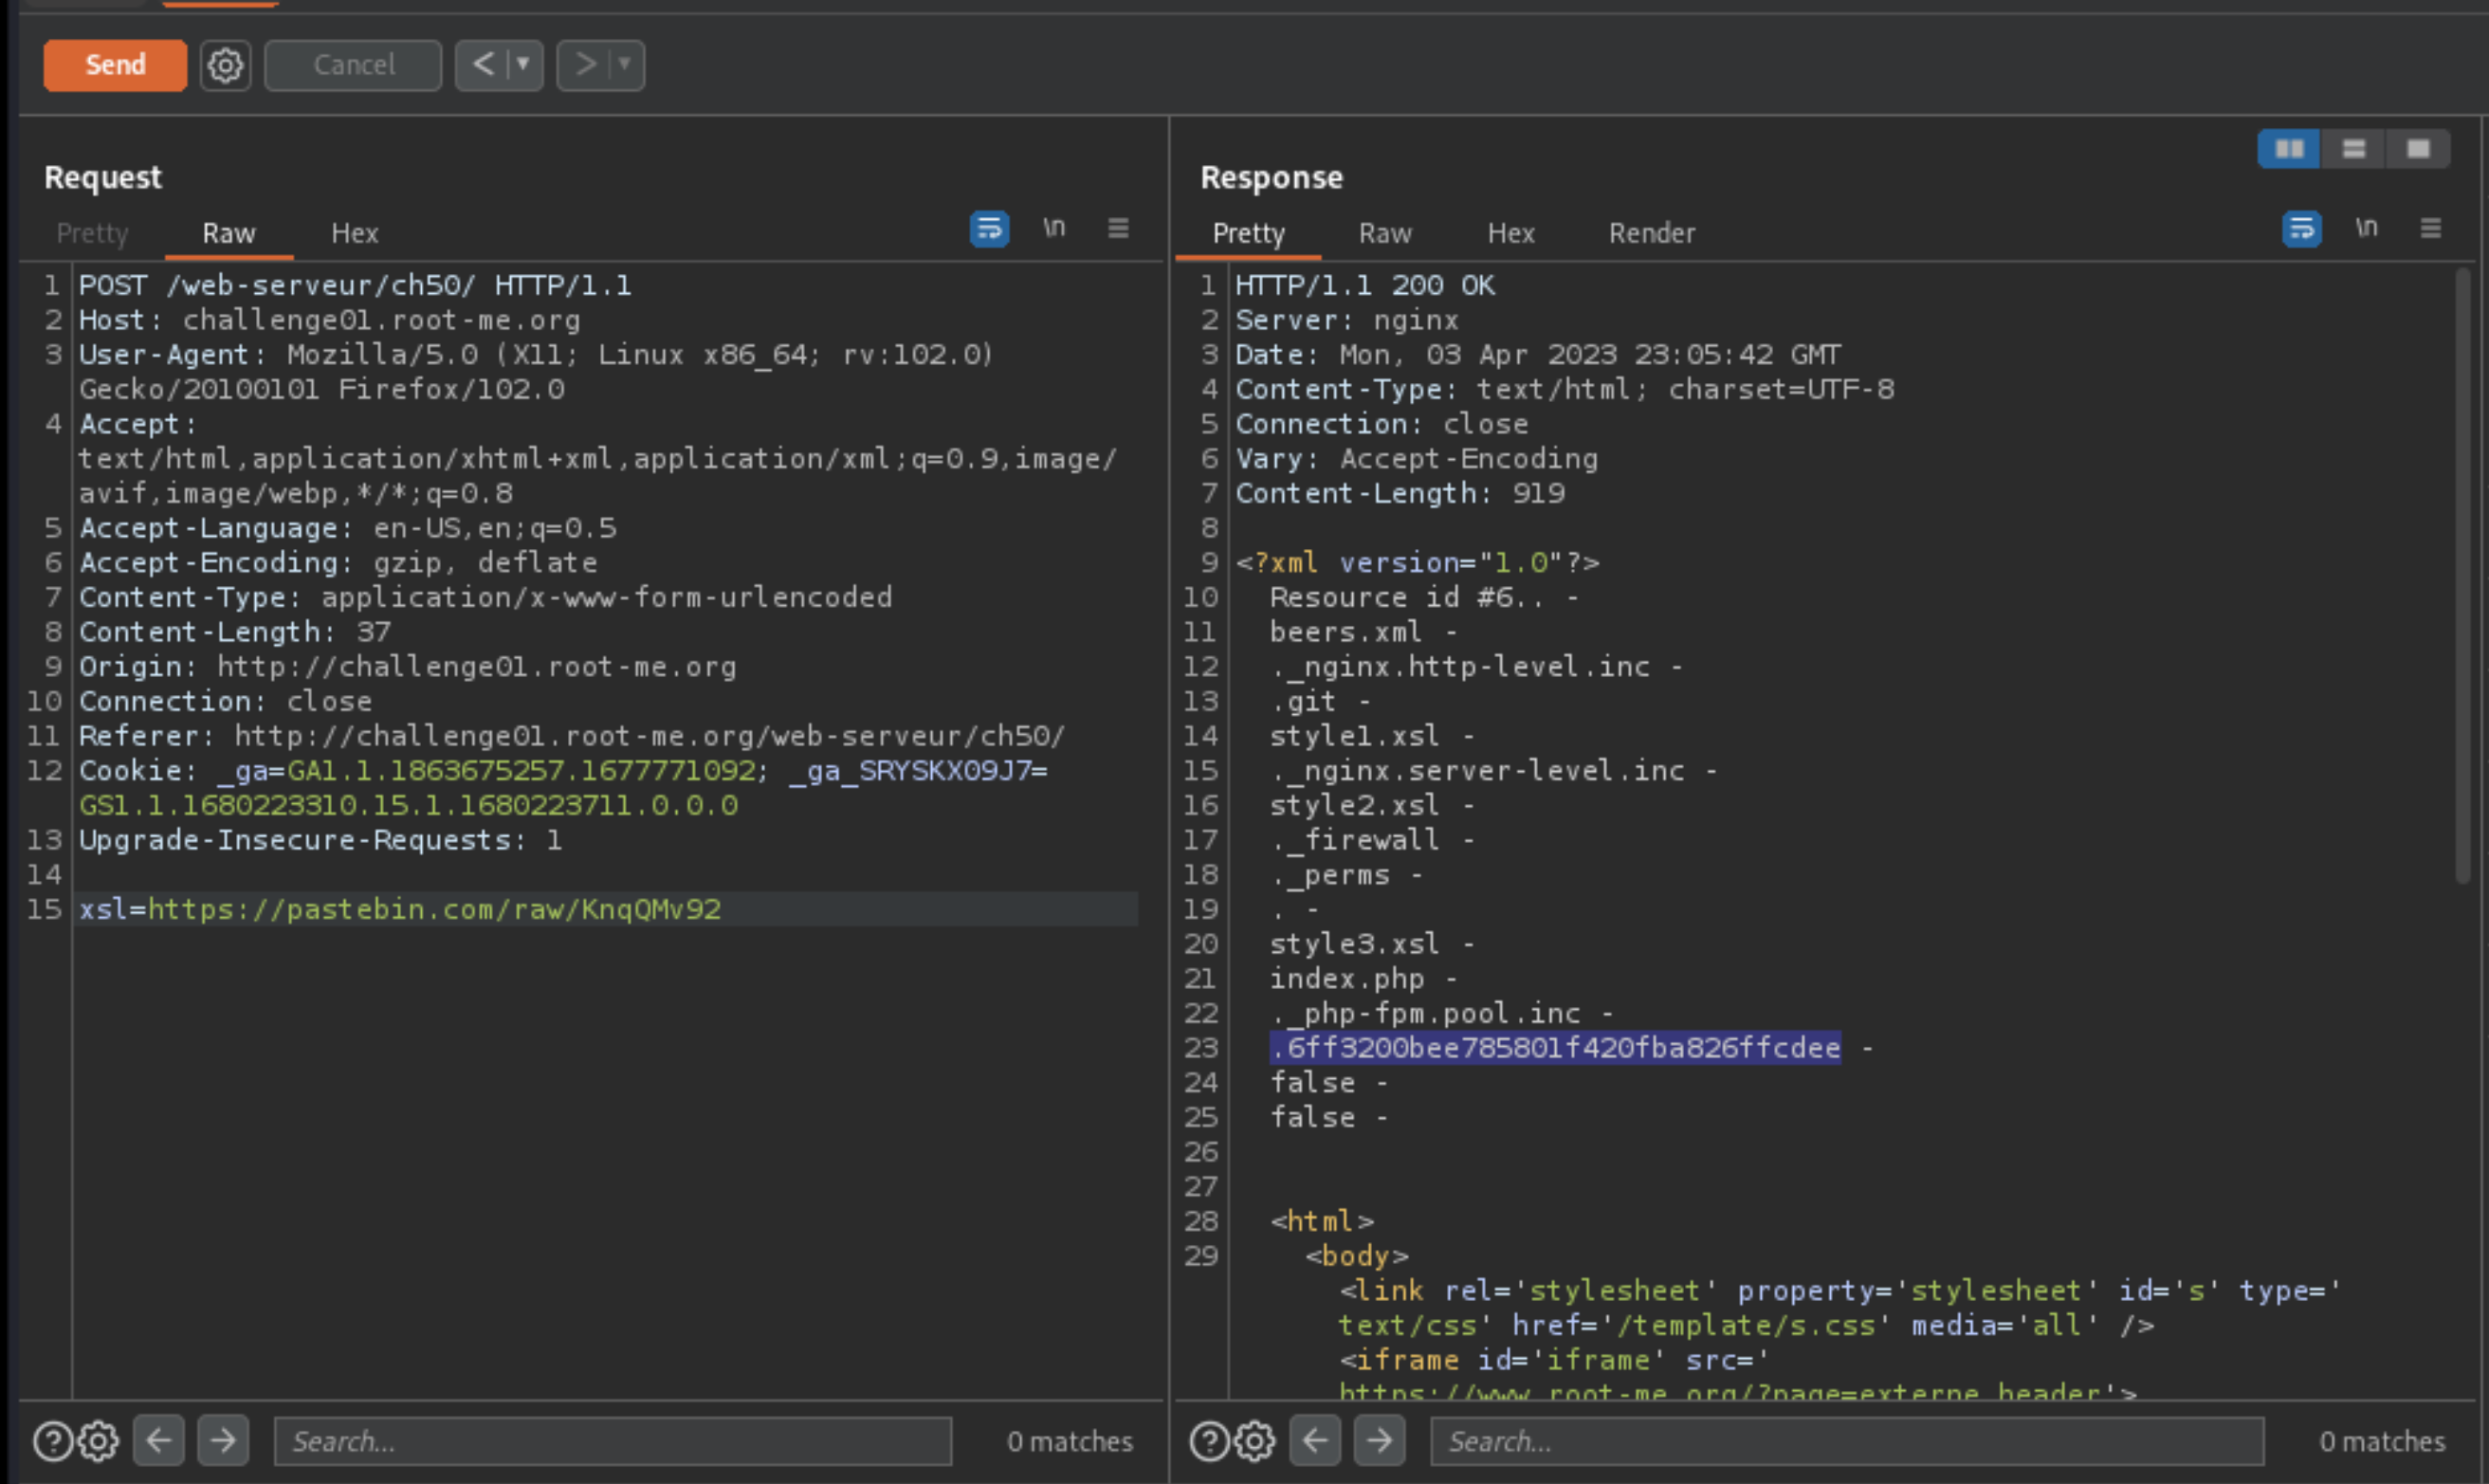The height and width of the screenshot is (1484, 2489).
Task: Open the Response Render tab
Action: point(1652,233)
